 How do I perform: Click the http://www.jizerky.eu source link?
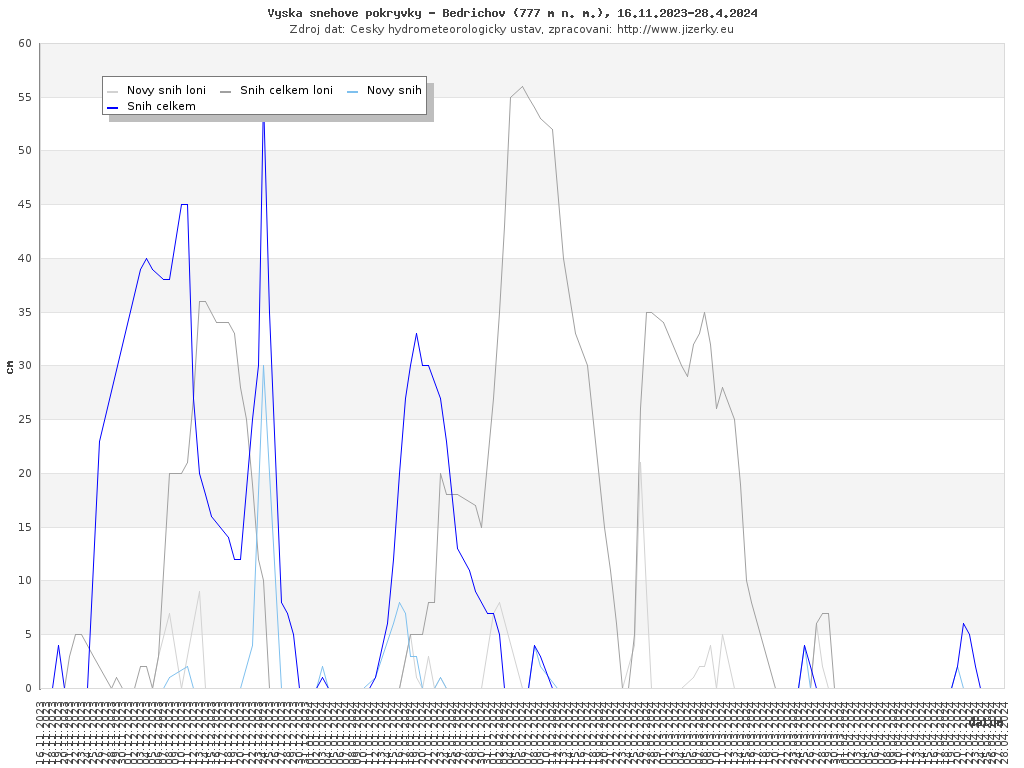(675, 29)
